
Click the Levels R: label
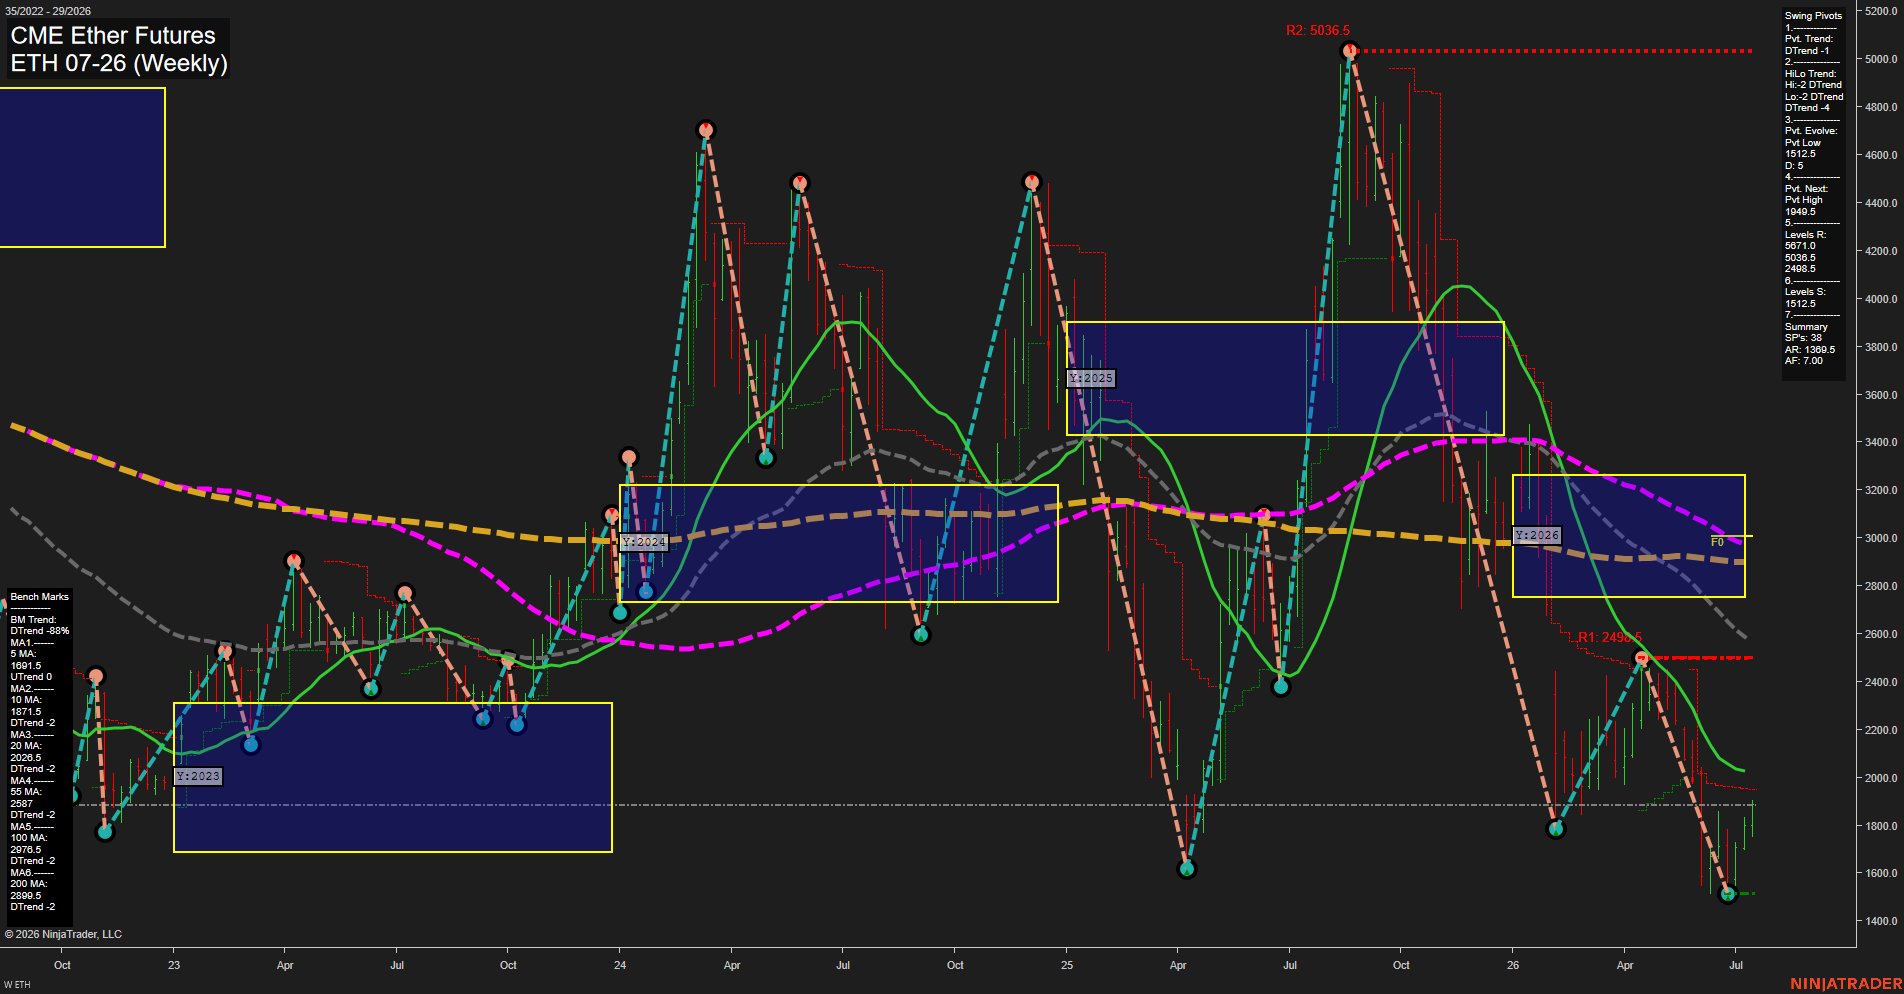pos(1805,235)
